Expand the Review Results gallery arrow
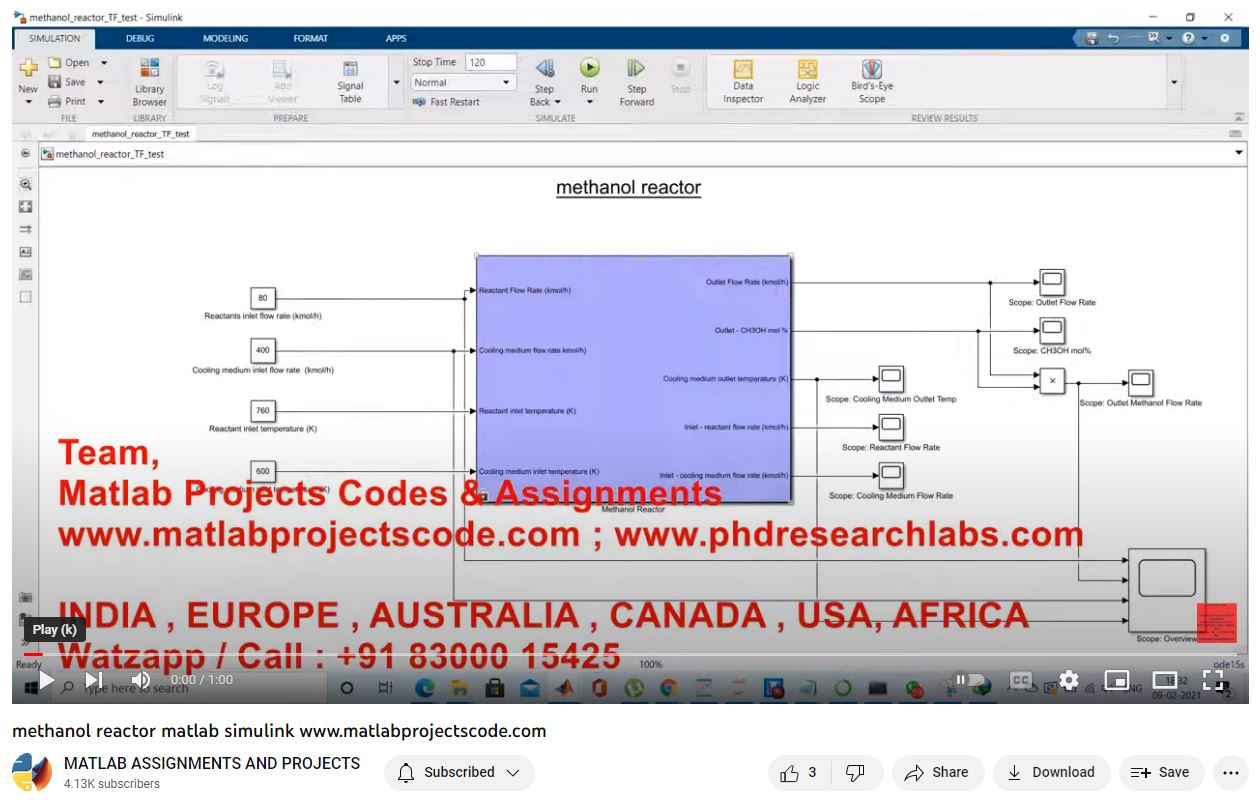The width and height of the screenshot is (1259, 804). point(1174,82)
